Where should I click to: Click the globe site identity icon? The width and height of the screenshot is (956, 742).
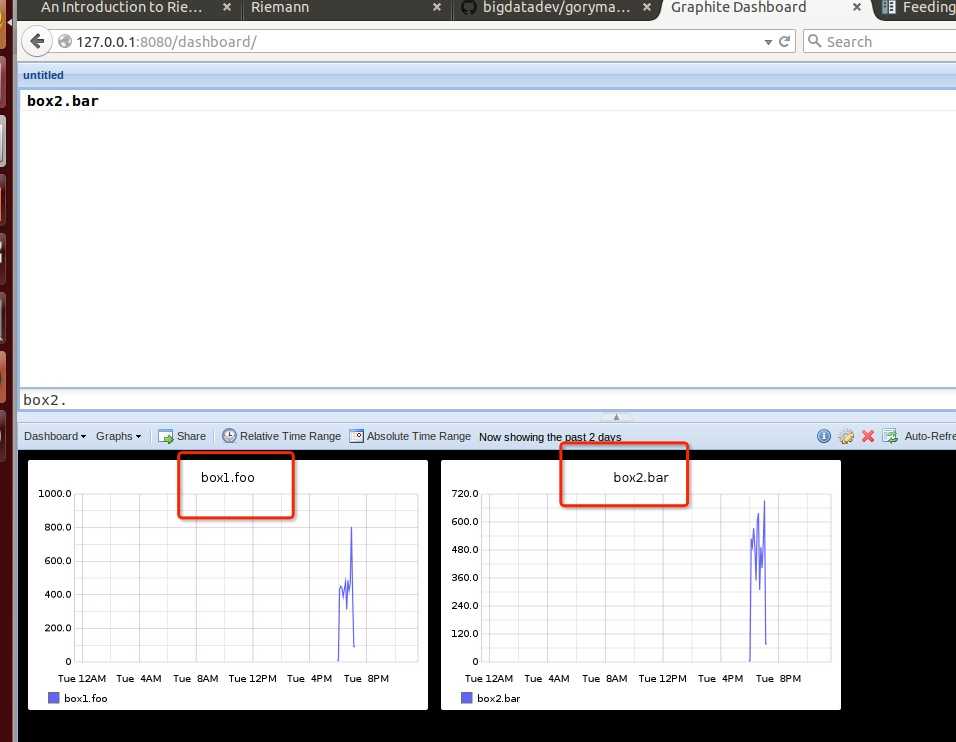click(65, 41)
